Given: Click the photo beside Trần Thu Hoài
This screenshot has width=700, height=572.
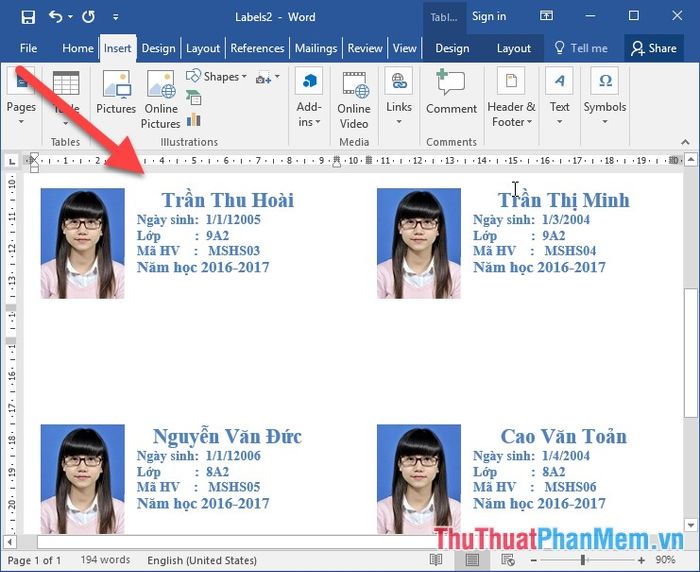Looking at the screenshot, I should (x=82, y=243).
